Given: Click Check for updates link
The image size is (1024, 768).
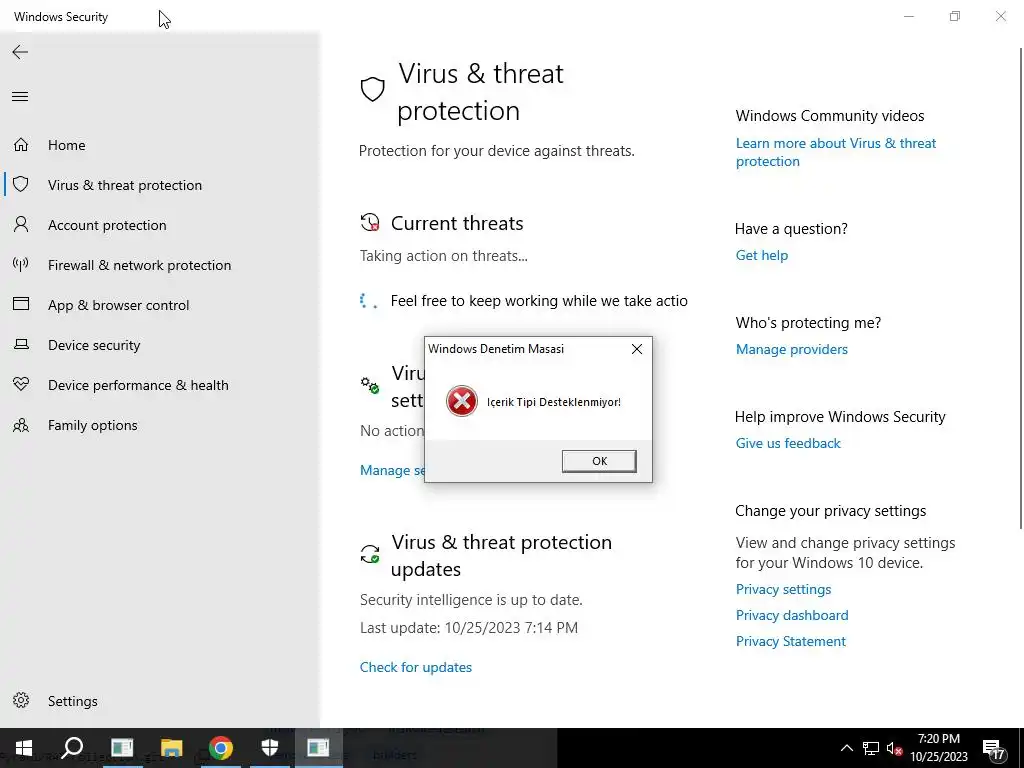Looking at the screenshot, I should 416,667.
